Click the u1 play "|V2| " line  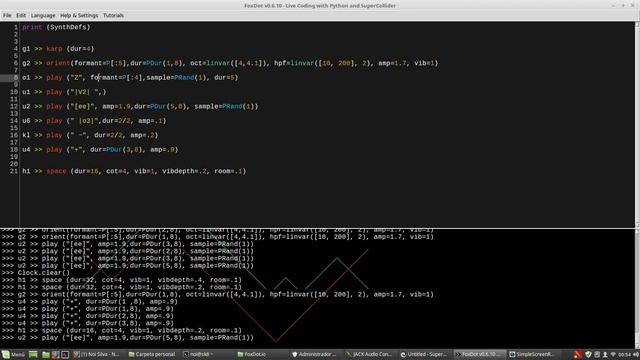(64, 92)
